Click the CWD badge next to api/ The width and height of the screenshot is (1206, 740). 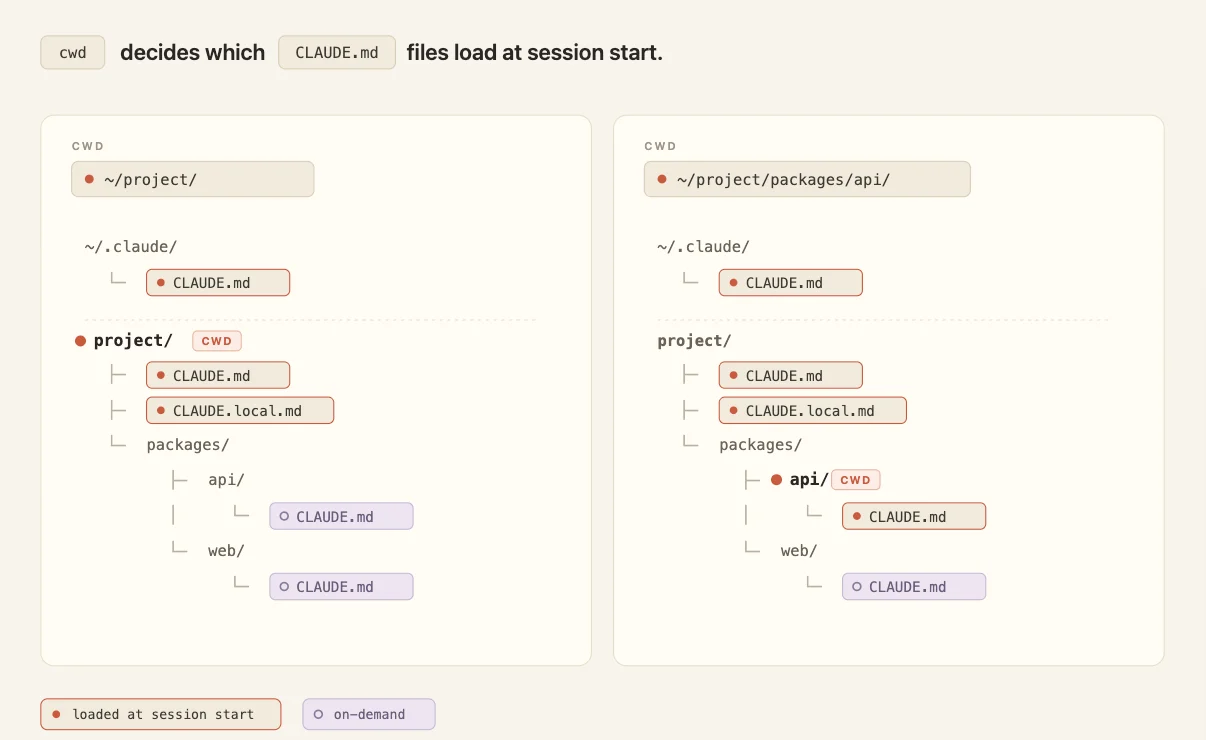[x=856, y=480]
